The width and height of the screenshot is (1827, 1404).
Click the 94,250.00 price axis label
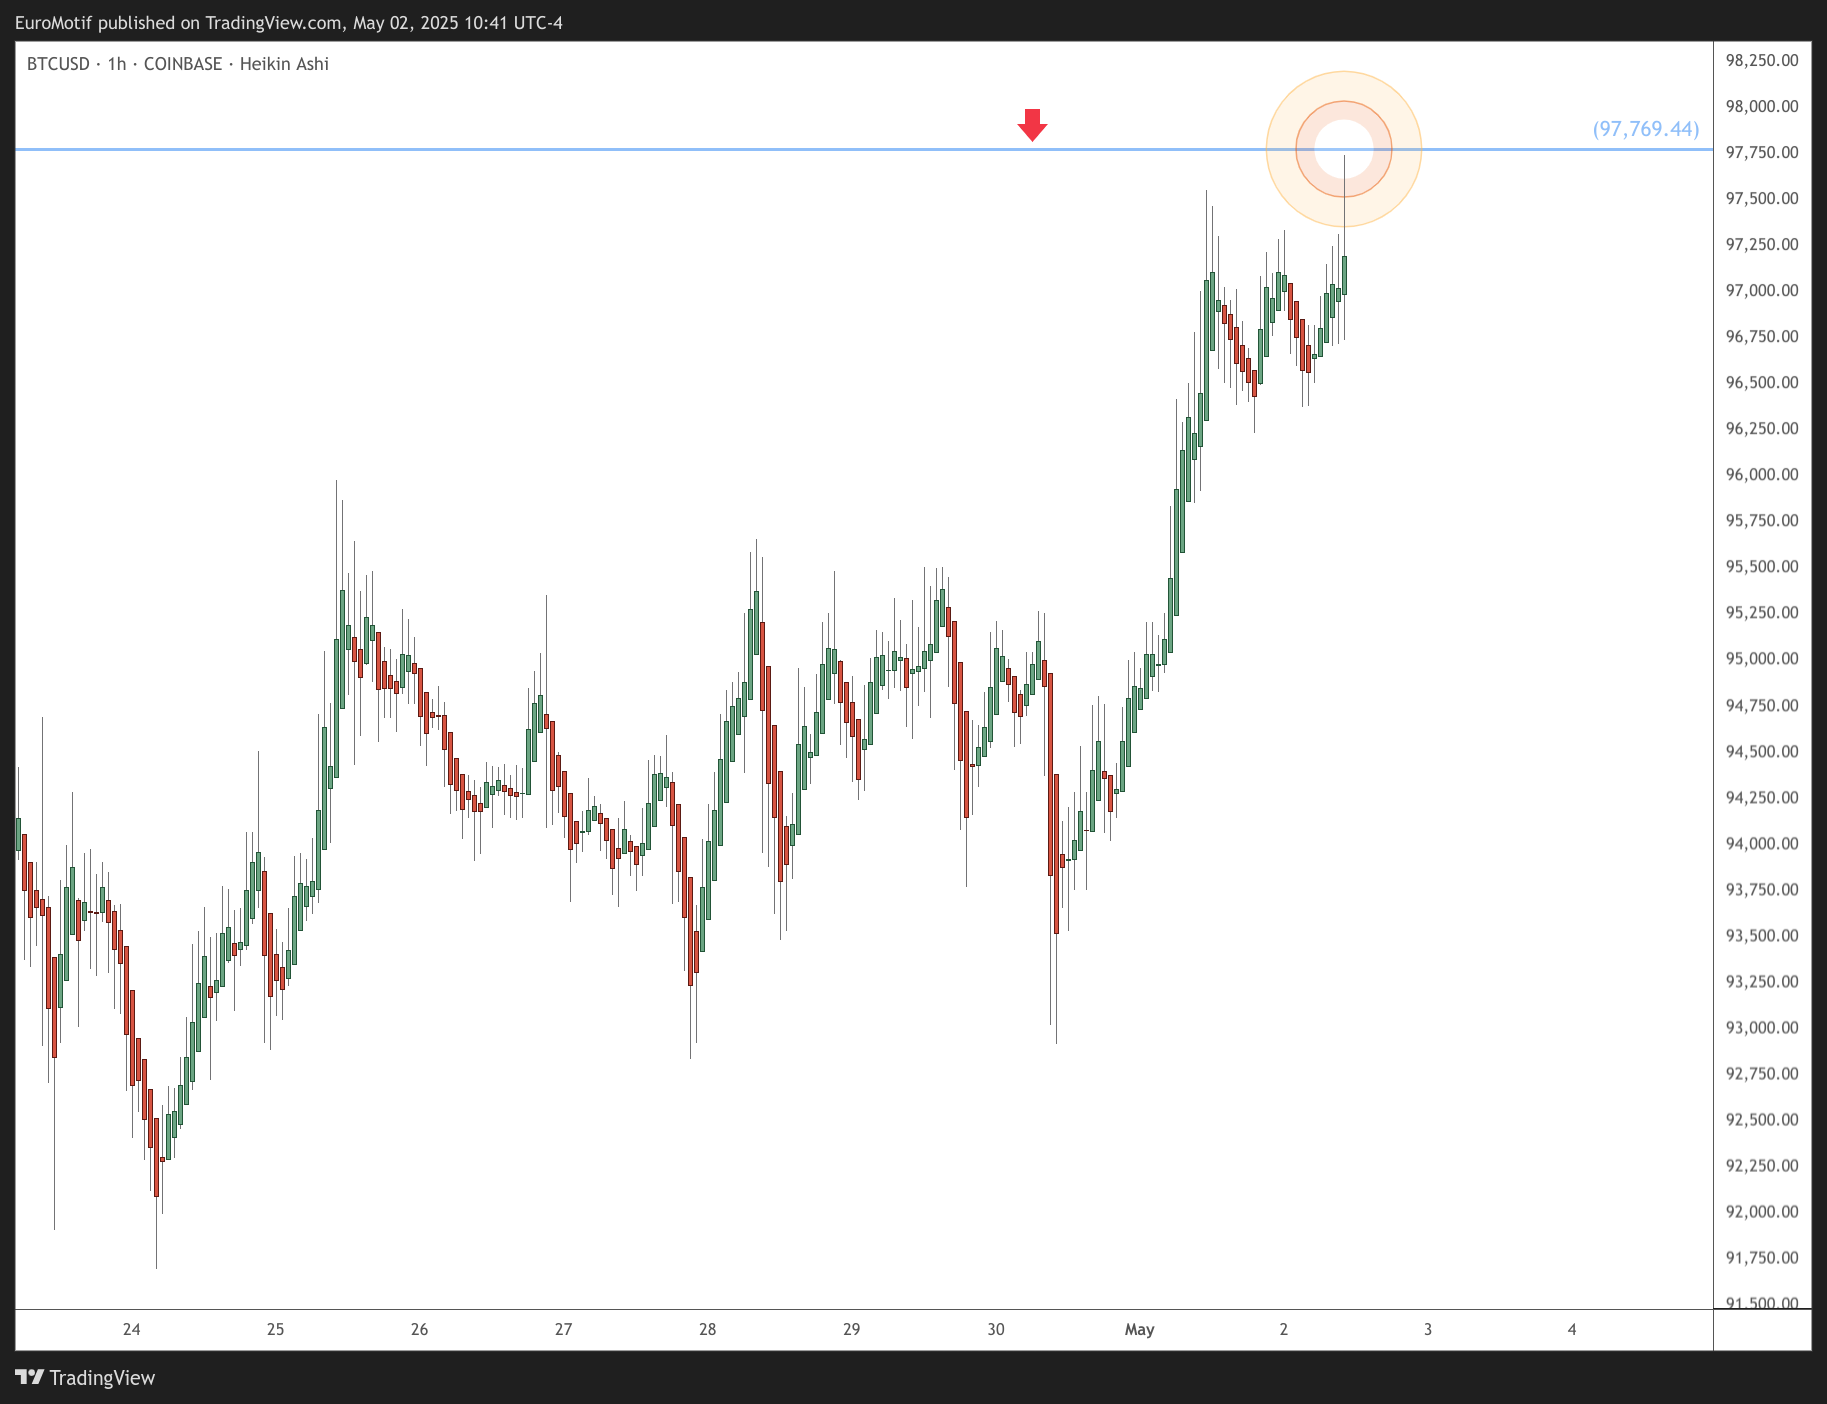(1762, 797)
